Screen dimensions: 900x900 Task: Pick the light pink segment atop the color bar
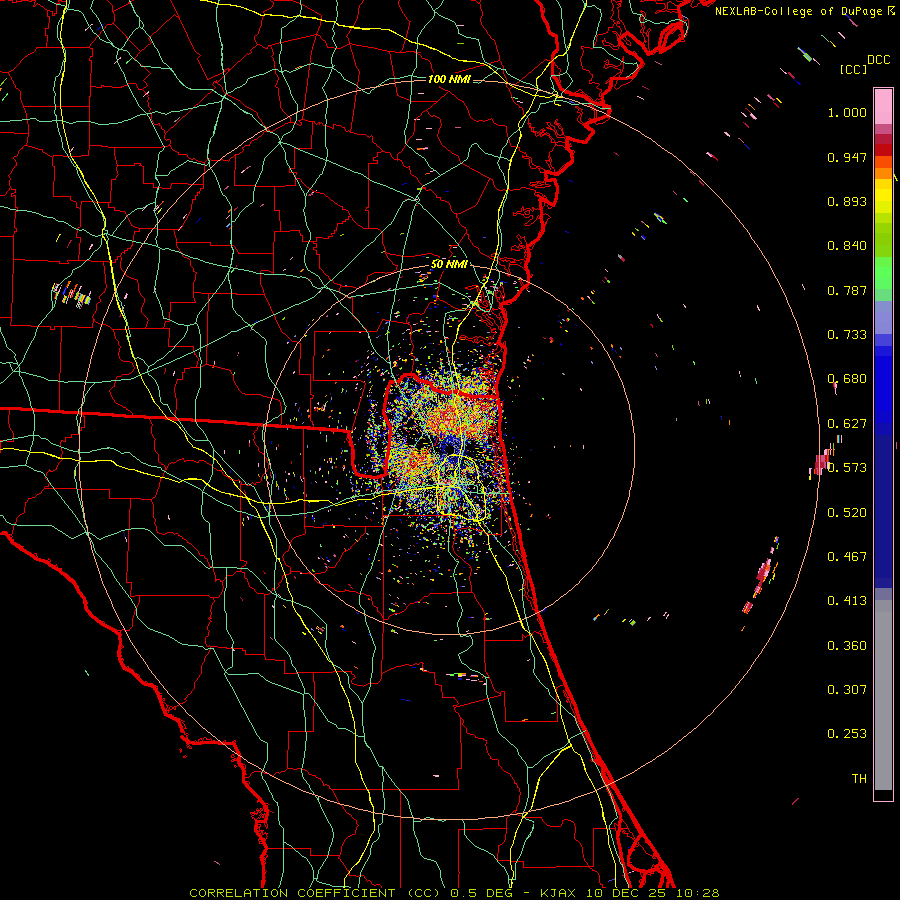883,106
